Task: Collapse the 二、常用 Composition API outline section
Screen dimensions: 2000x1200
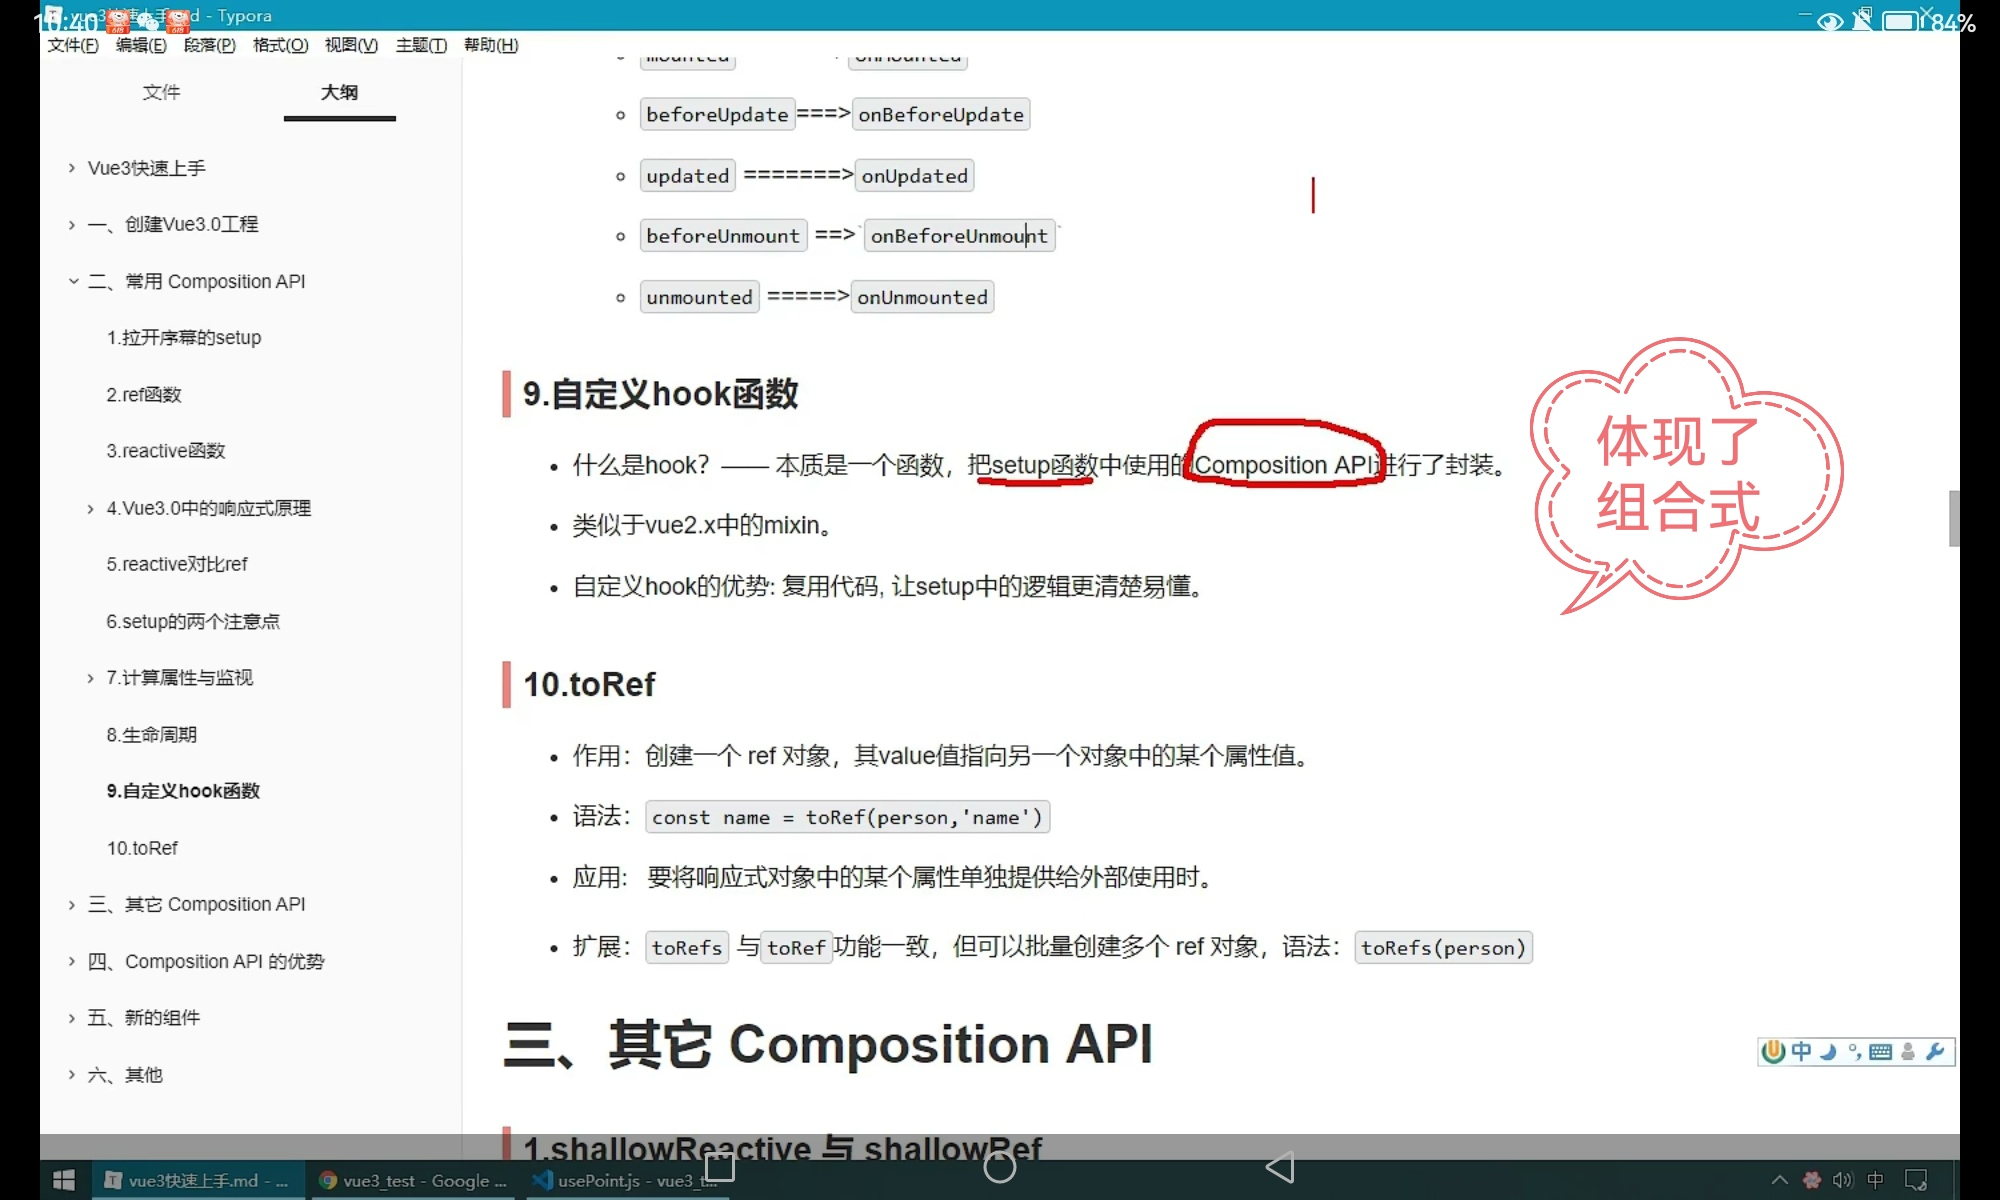Action: (x=73, y=282)
